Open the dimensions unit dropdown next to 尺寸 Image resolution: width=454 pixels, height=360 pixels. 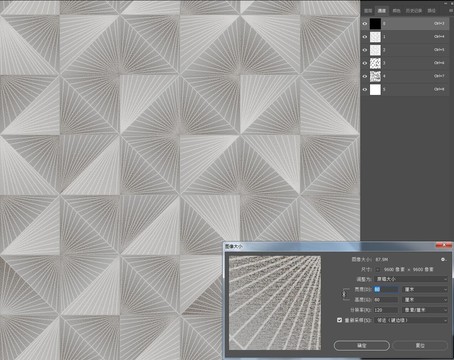pyautogui.click(x=378, y=269)
